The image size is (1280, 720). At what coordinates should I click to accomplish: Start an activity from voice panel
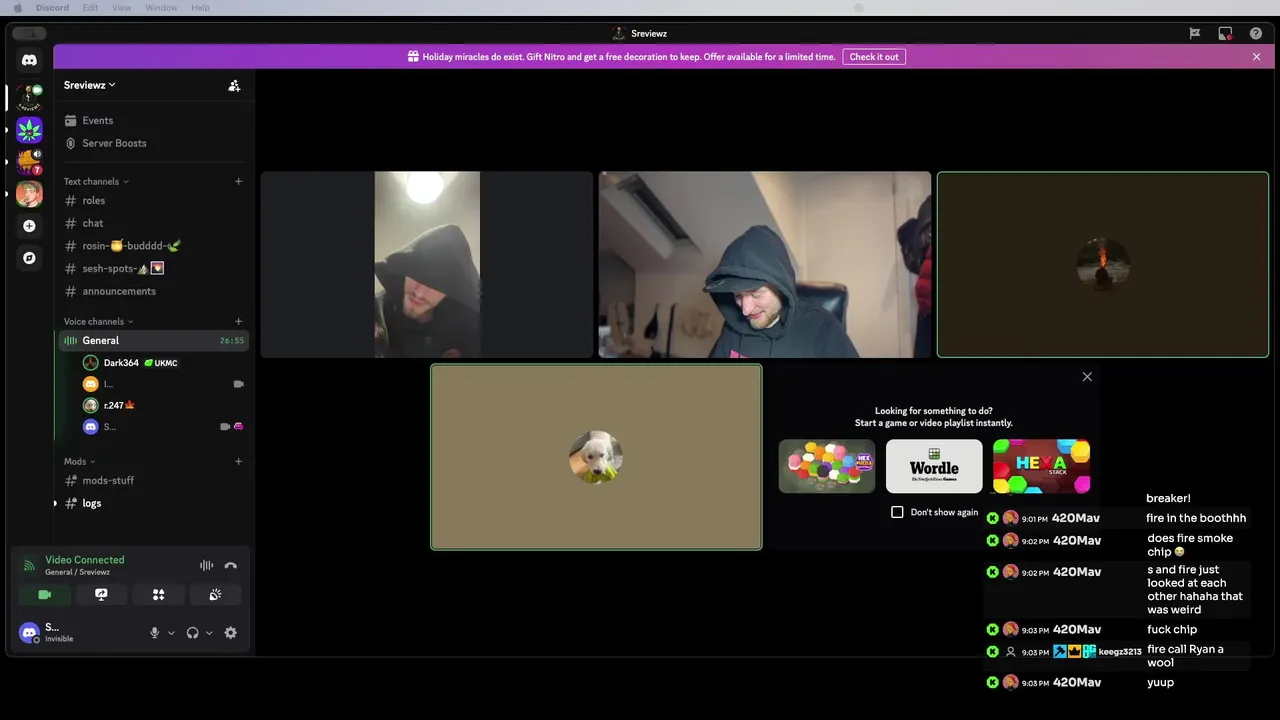[158, 594]
